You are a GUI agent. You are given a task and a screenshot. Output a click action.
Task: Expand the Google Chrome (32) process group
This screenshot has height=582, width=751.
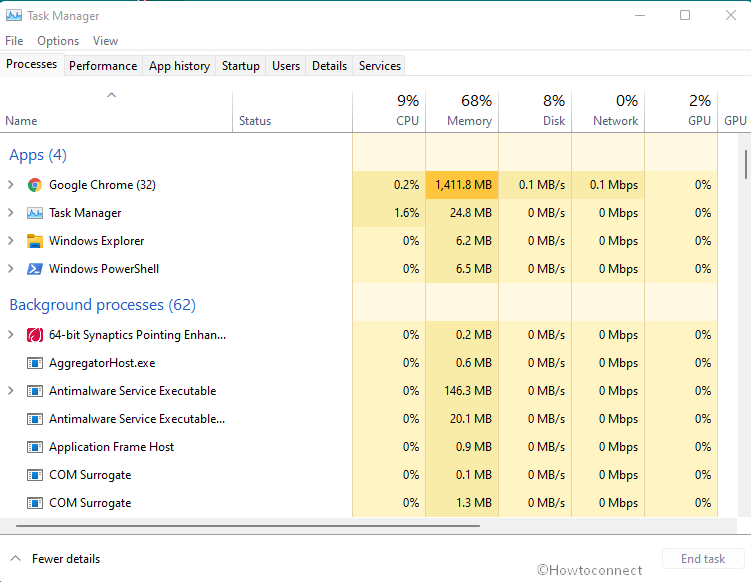click(x=11, y=185)
